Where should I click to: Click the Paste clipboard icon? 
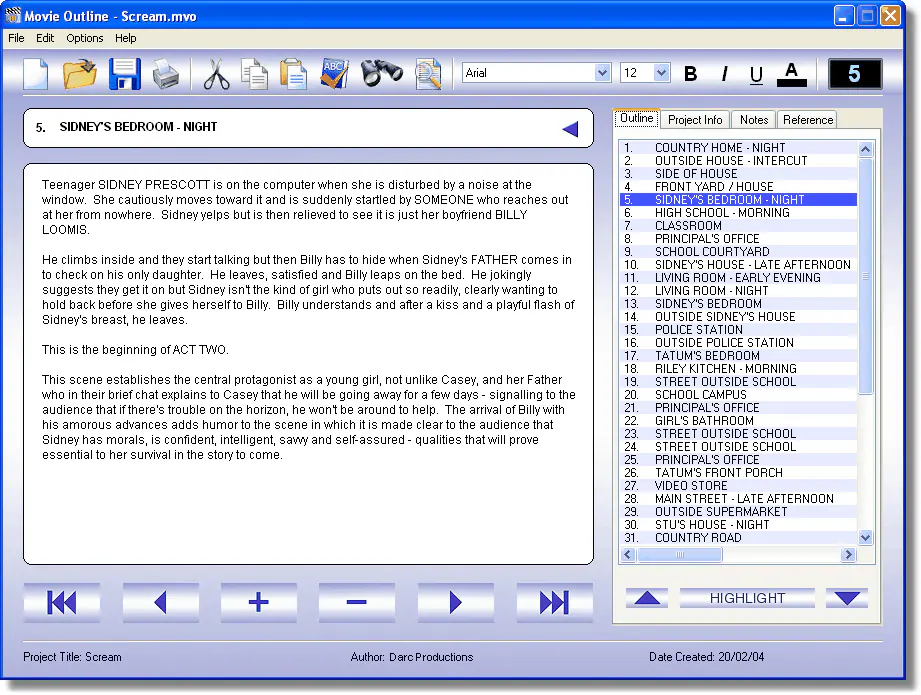293,75
